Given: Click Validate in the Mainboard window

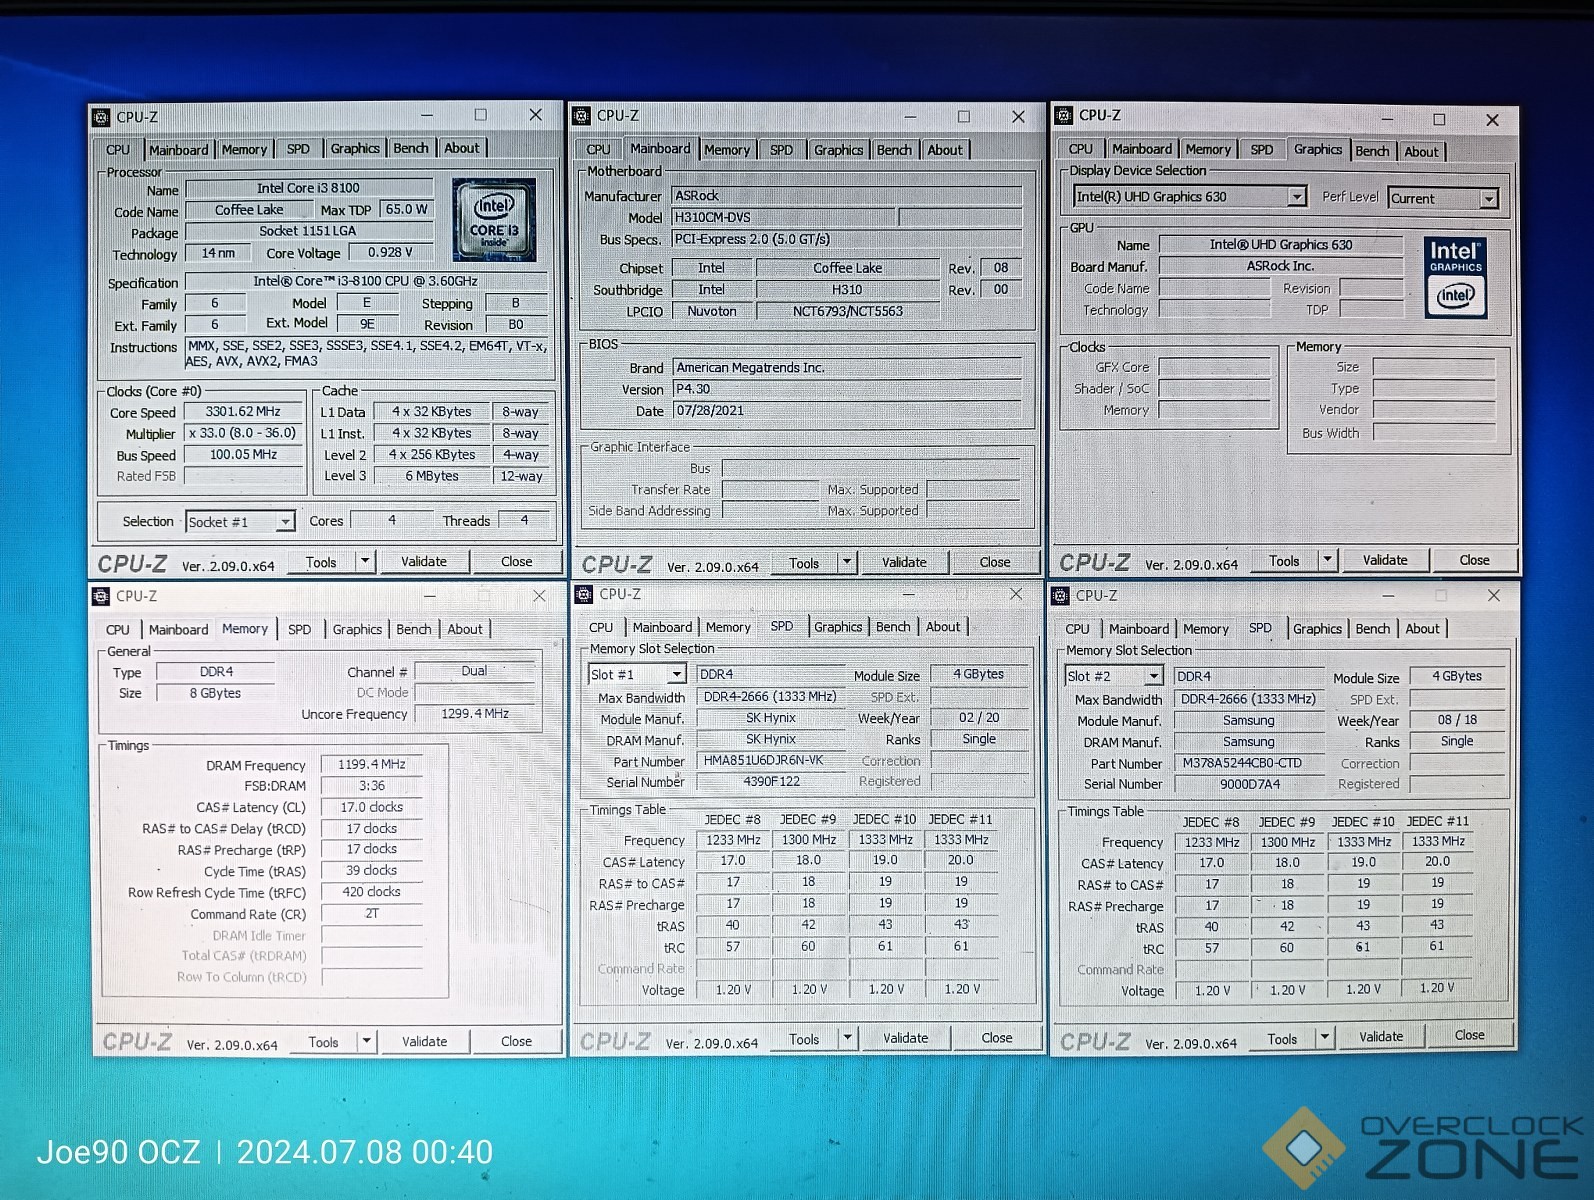Looking at the screenshot, I should tap(904, 562).
